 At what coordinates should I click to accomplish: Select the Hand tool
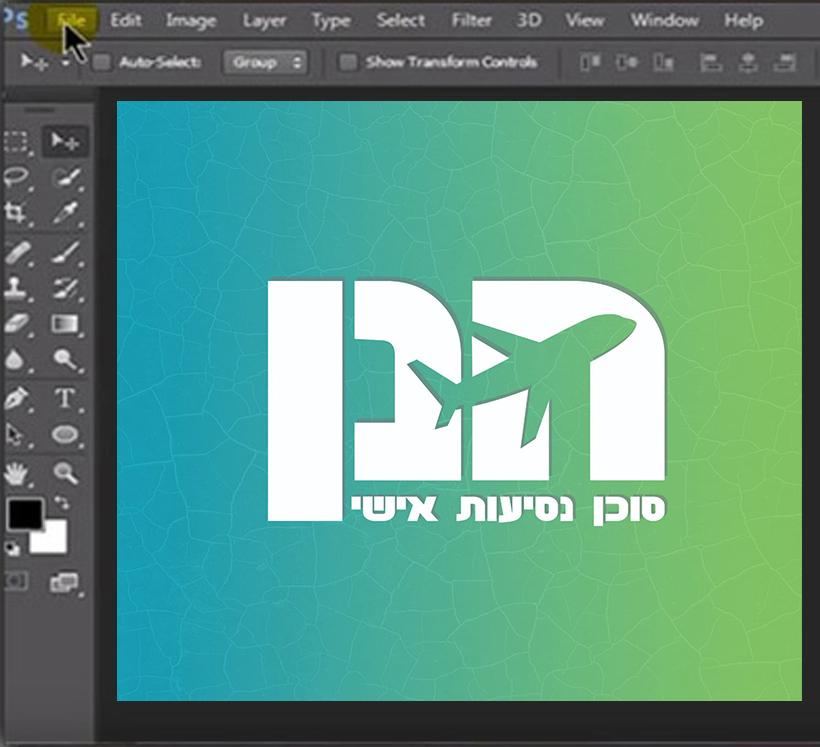tap(17, 473)
